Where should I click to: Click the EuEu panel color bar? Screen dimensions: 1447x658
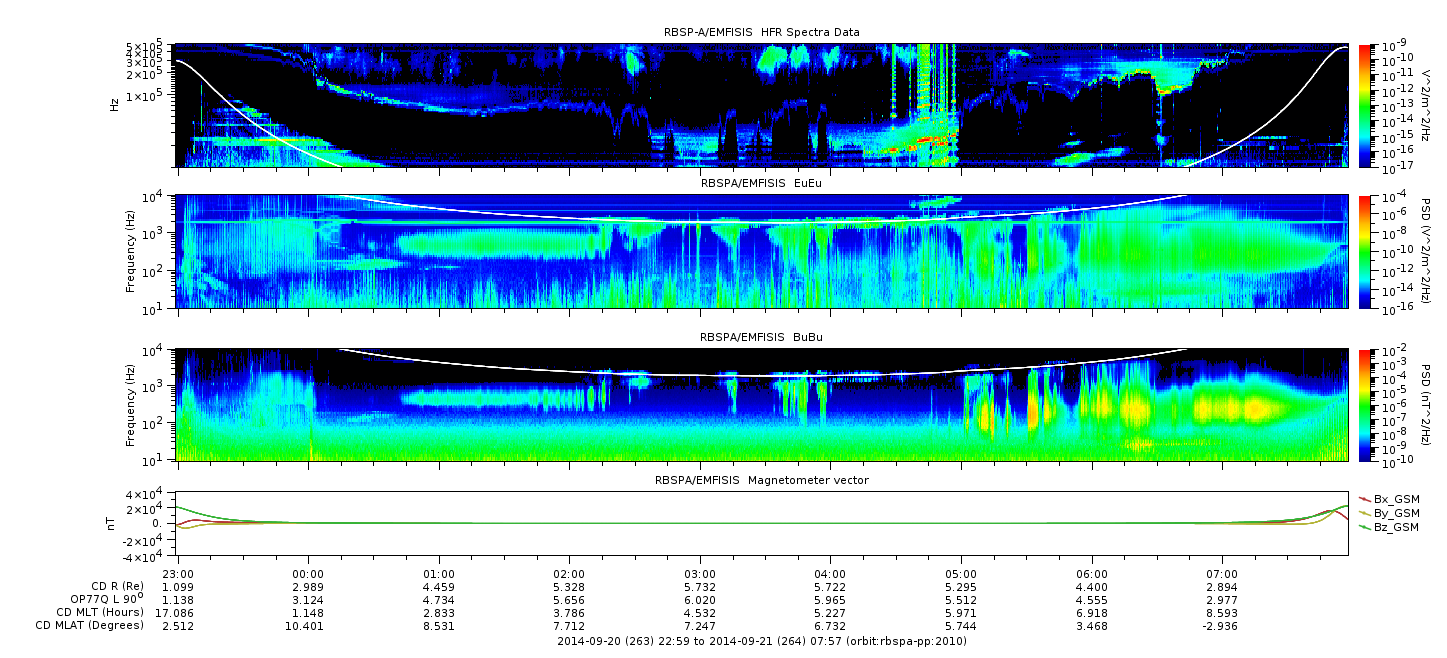point(1366,252)
